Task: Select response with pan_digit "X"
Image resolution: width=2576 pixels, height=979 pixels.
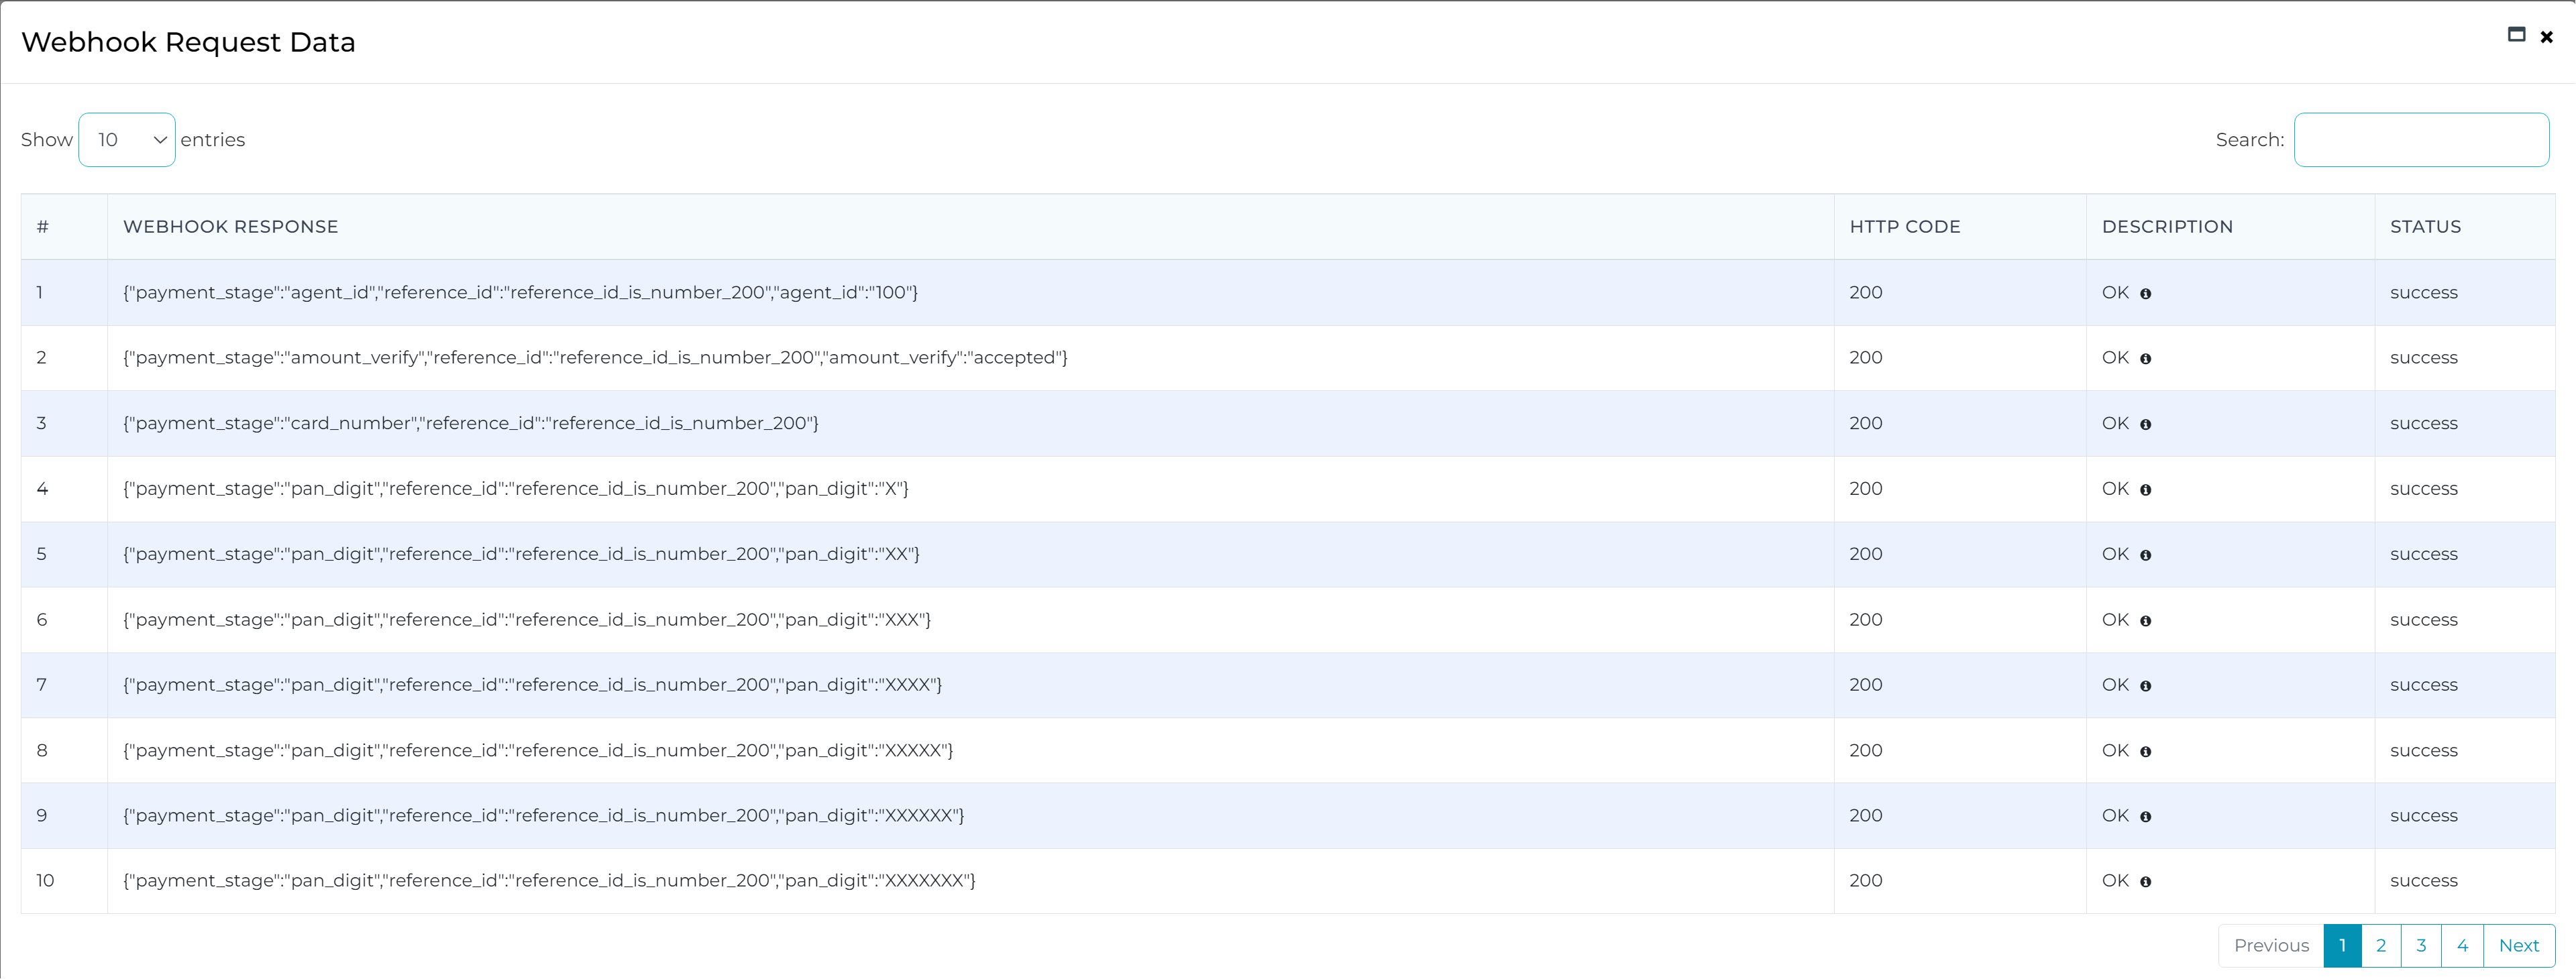Action: click(515, 489)
